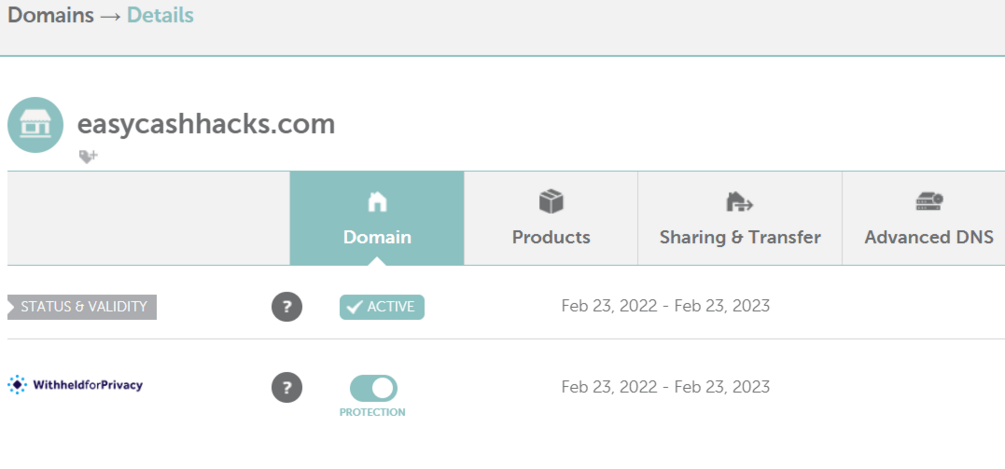Open the help tooltip for WithheldforPrivacy
1005x469 pixels.
[286, 388]
